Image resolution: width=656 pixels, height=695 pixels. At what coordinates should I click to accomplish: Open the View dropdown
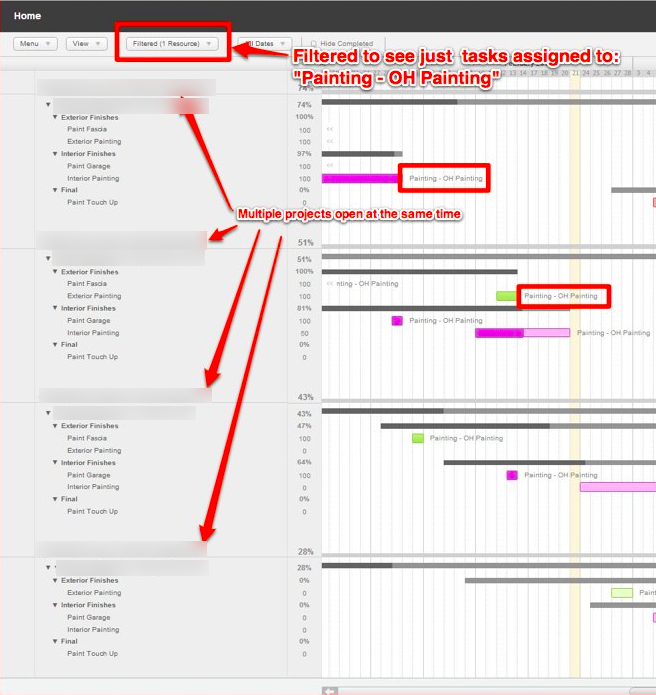click(86, 43)
